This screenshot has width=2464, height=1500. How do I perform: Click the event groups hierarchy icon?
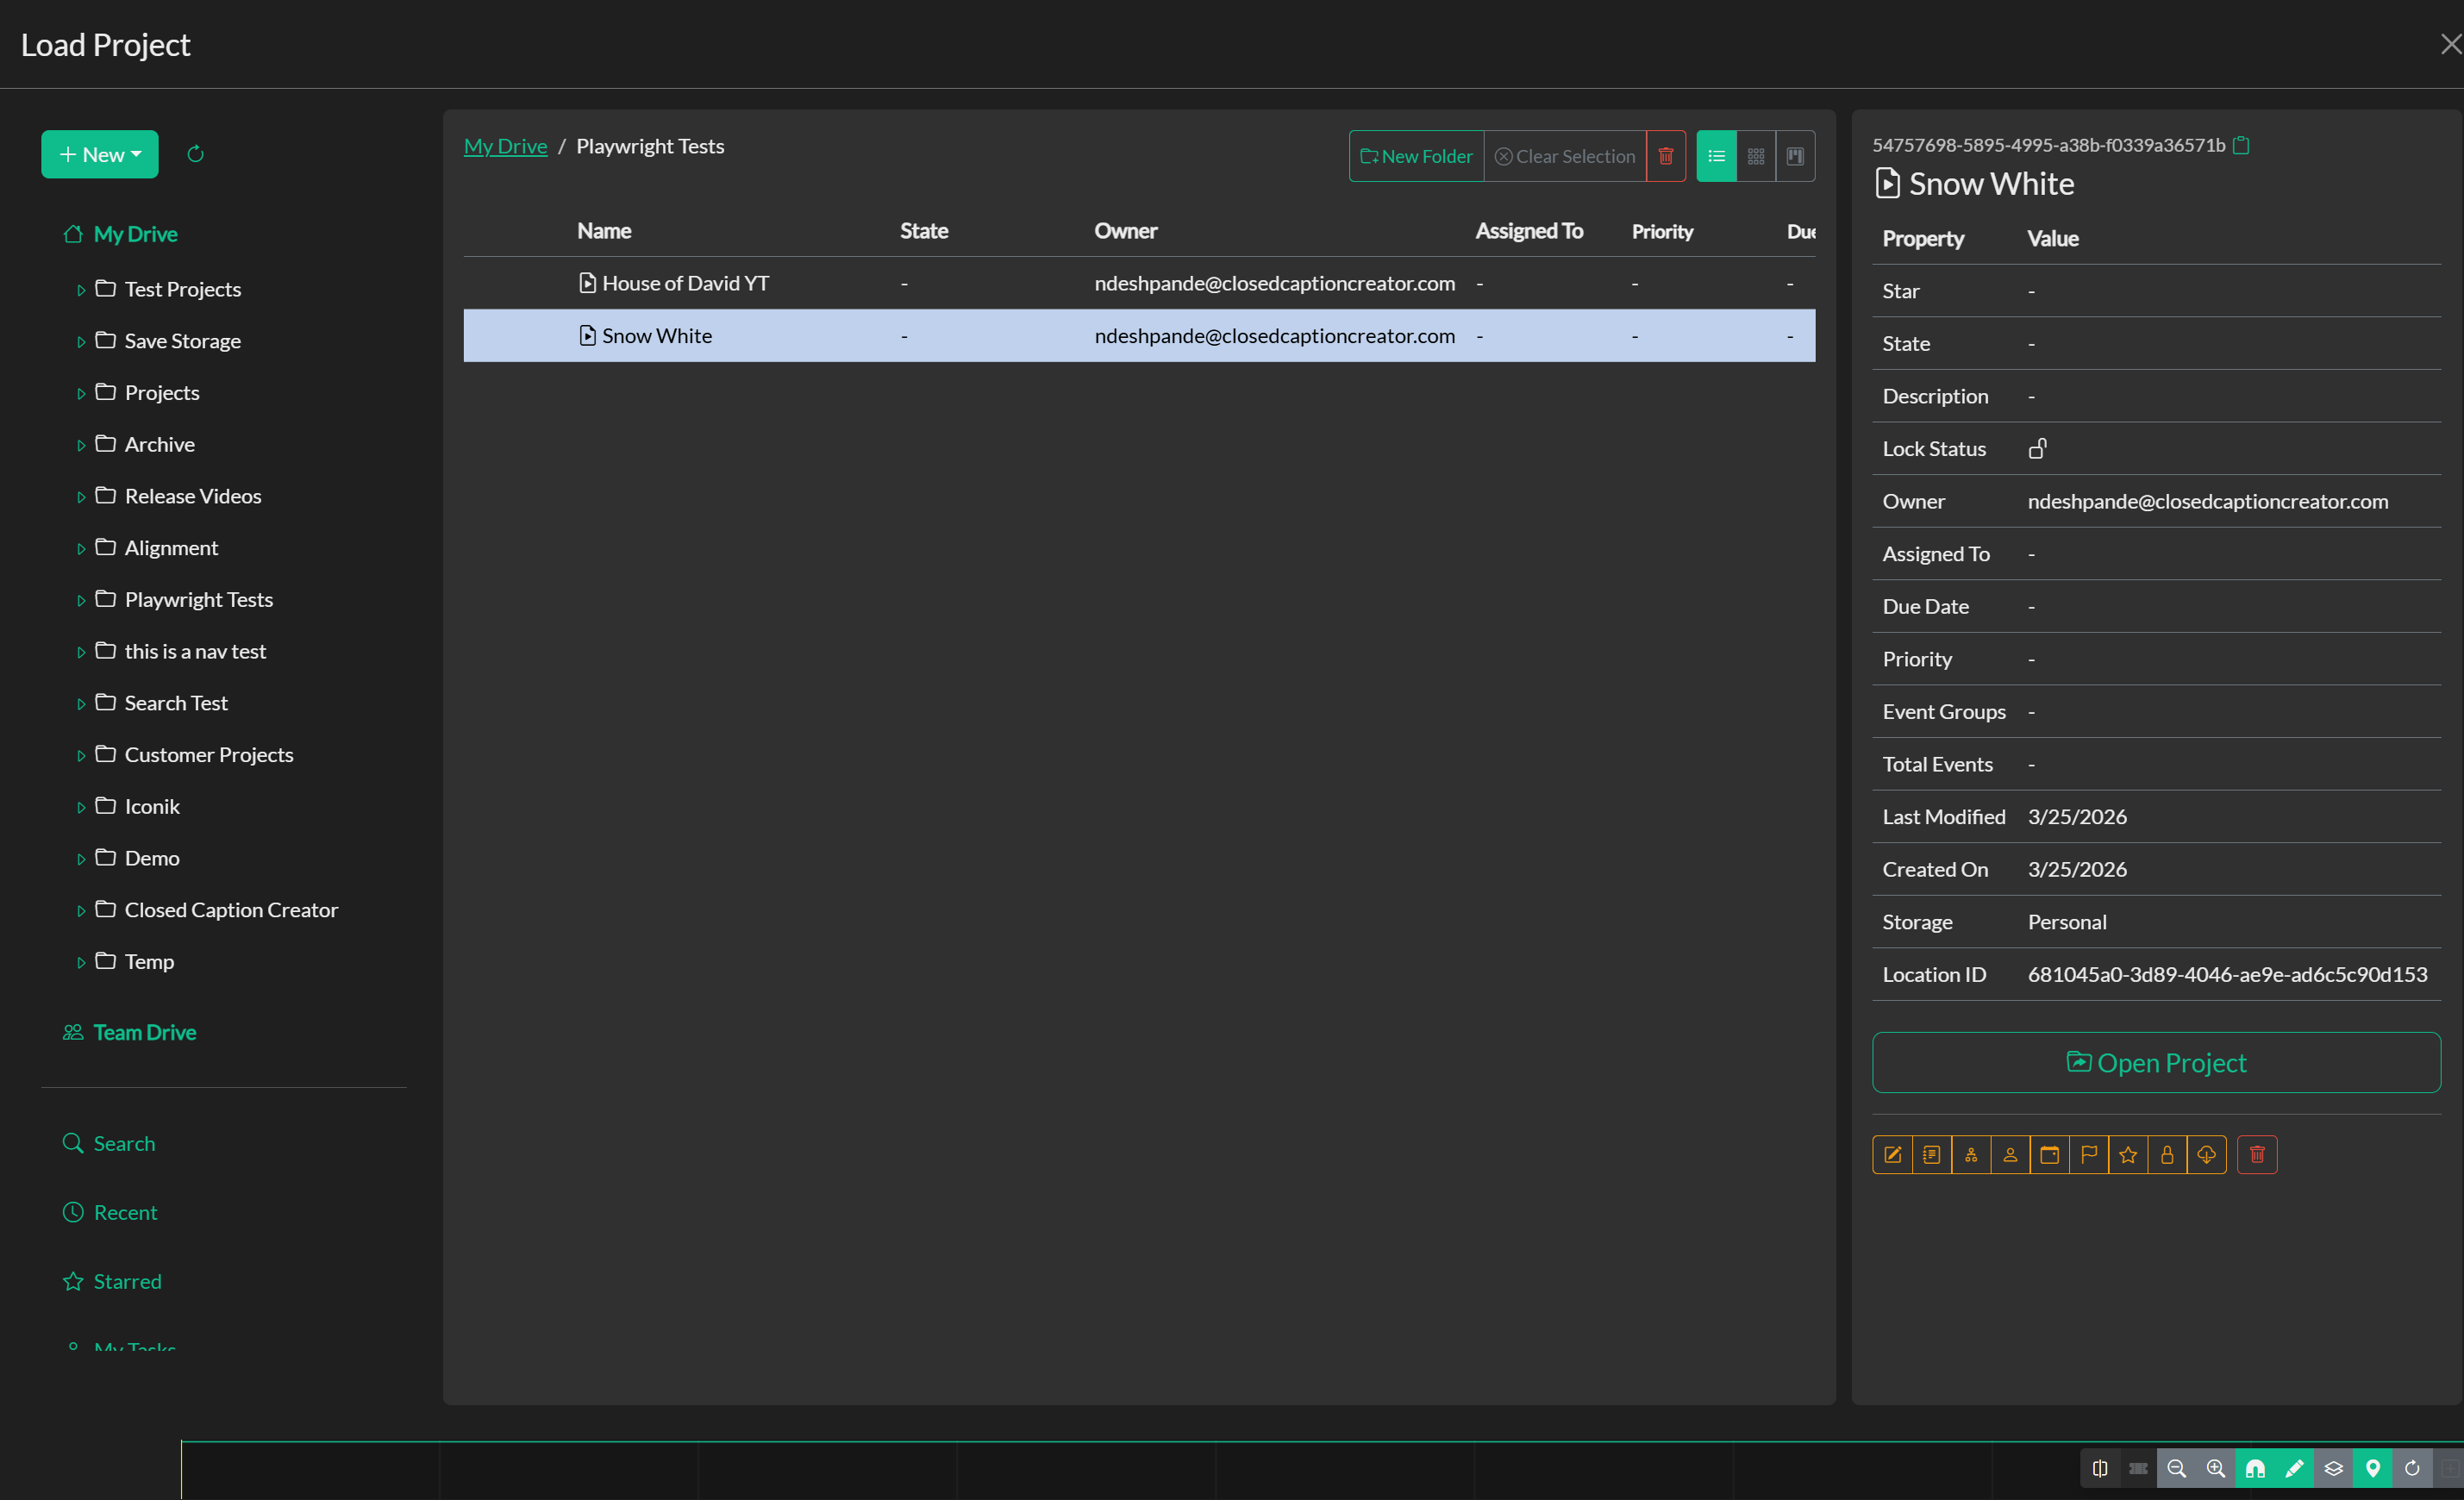click(x=1970, y=1155)
